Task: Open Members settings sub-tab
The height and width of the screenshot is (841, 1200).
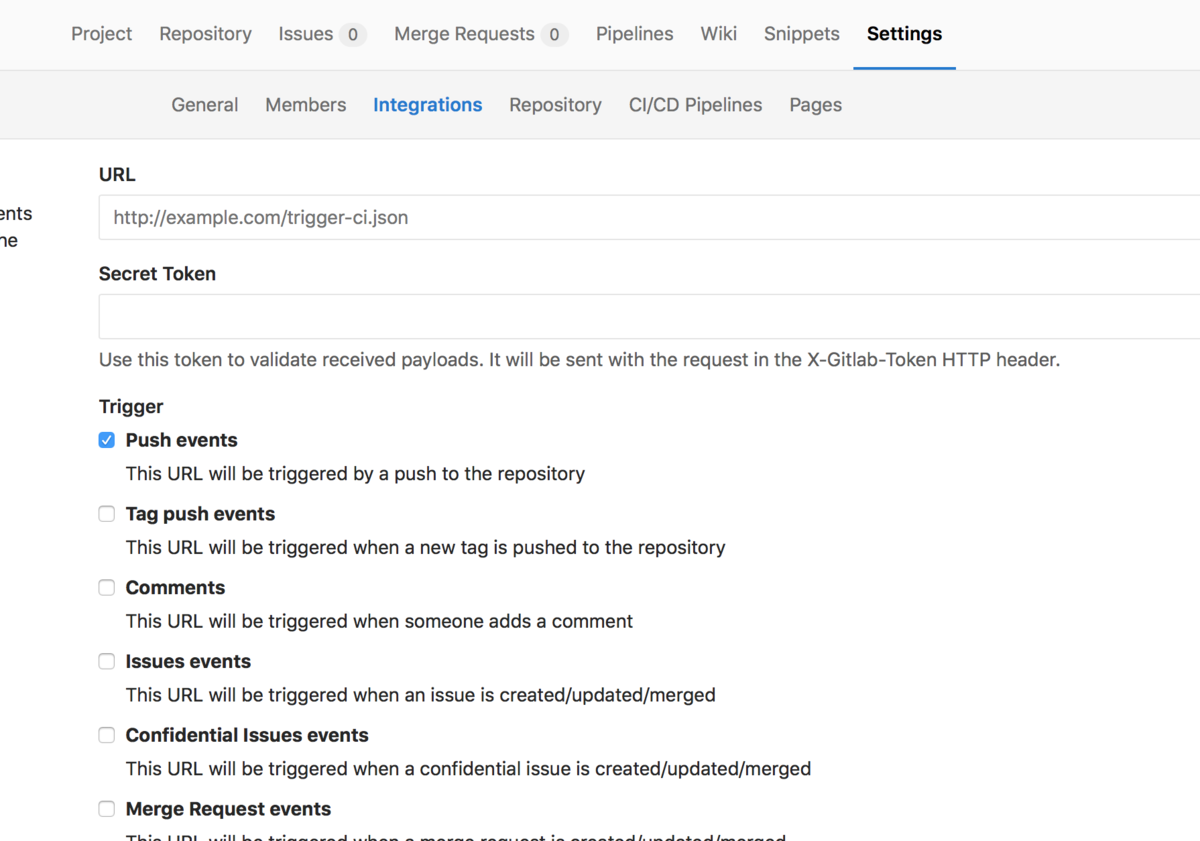Action: 305,105
